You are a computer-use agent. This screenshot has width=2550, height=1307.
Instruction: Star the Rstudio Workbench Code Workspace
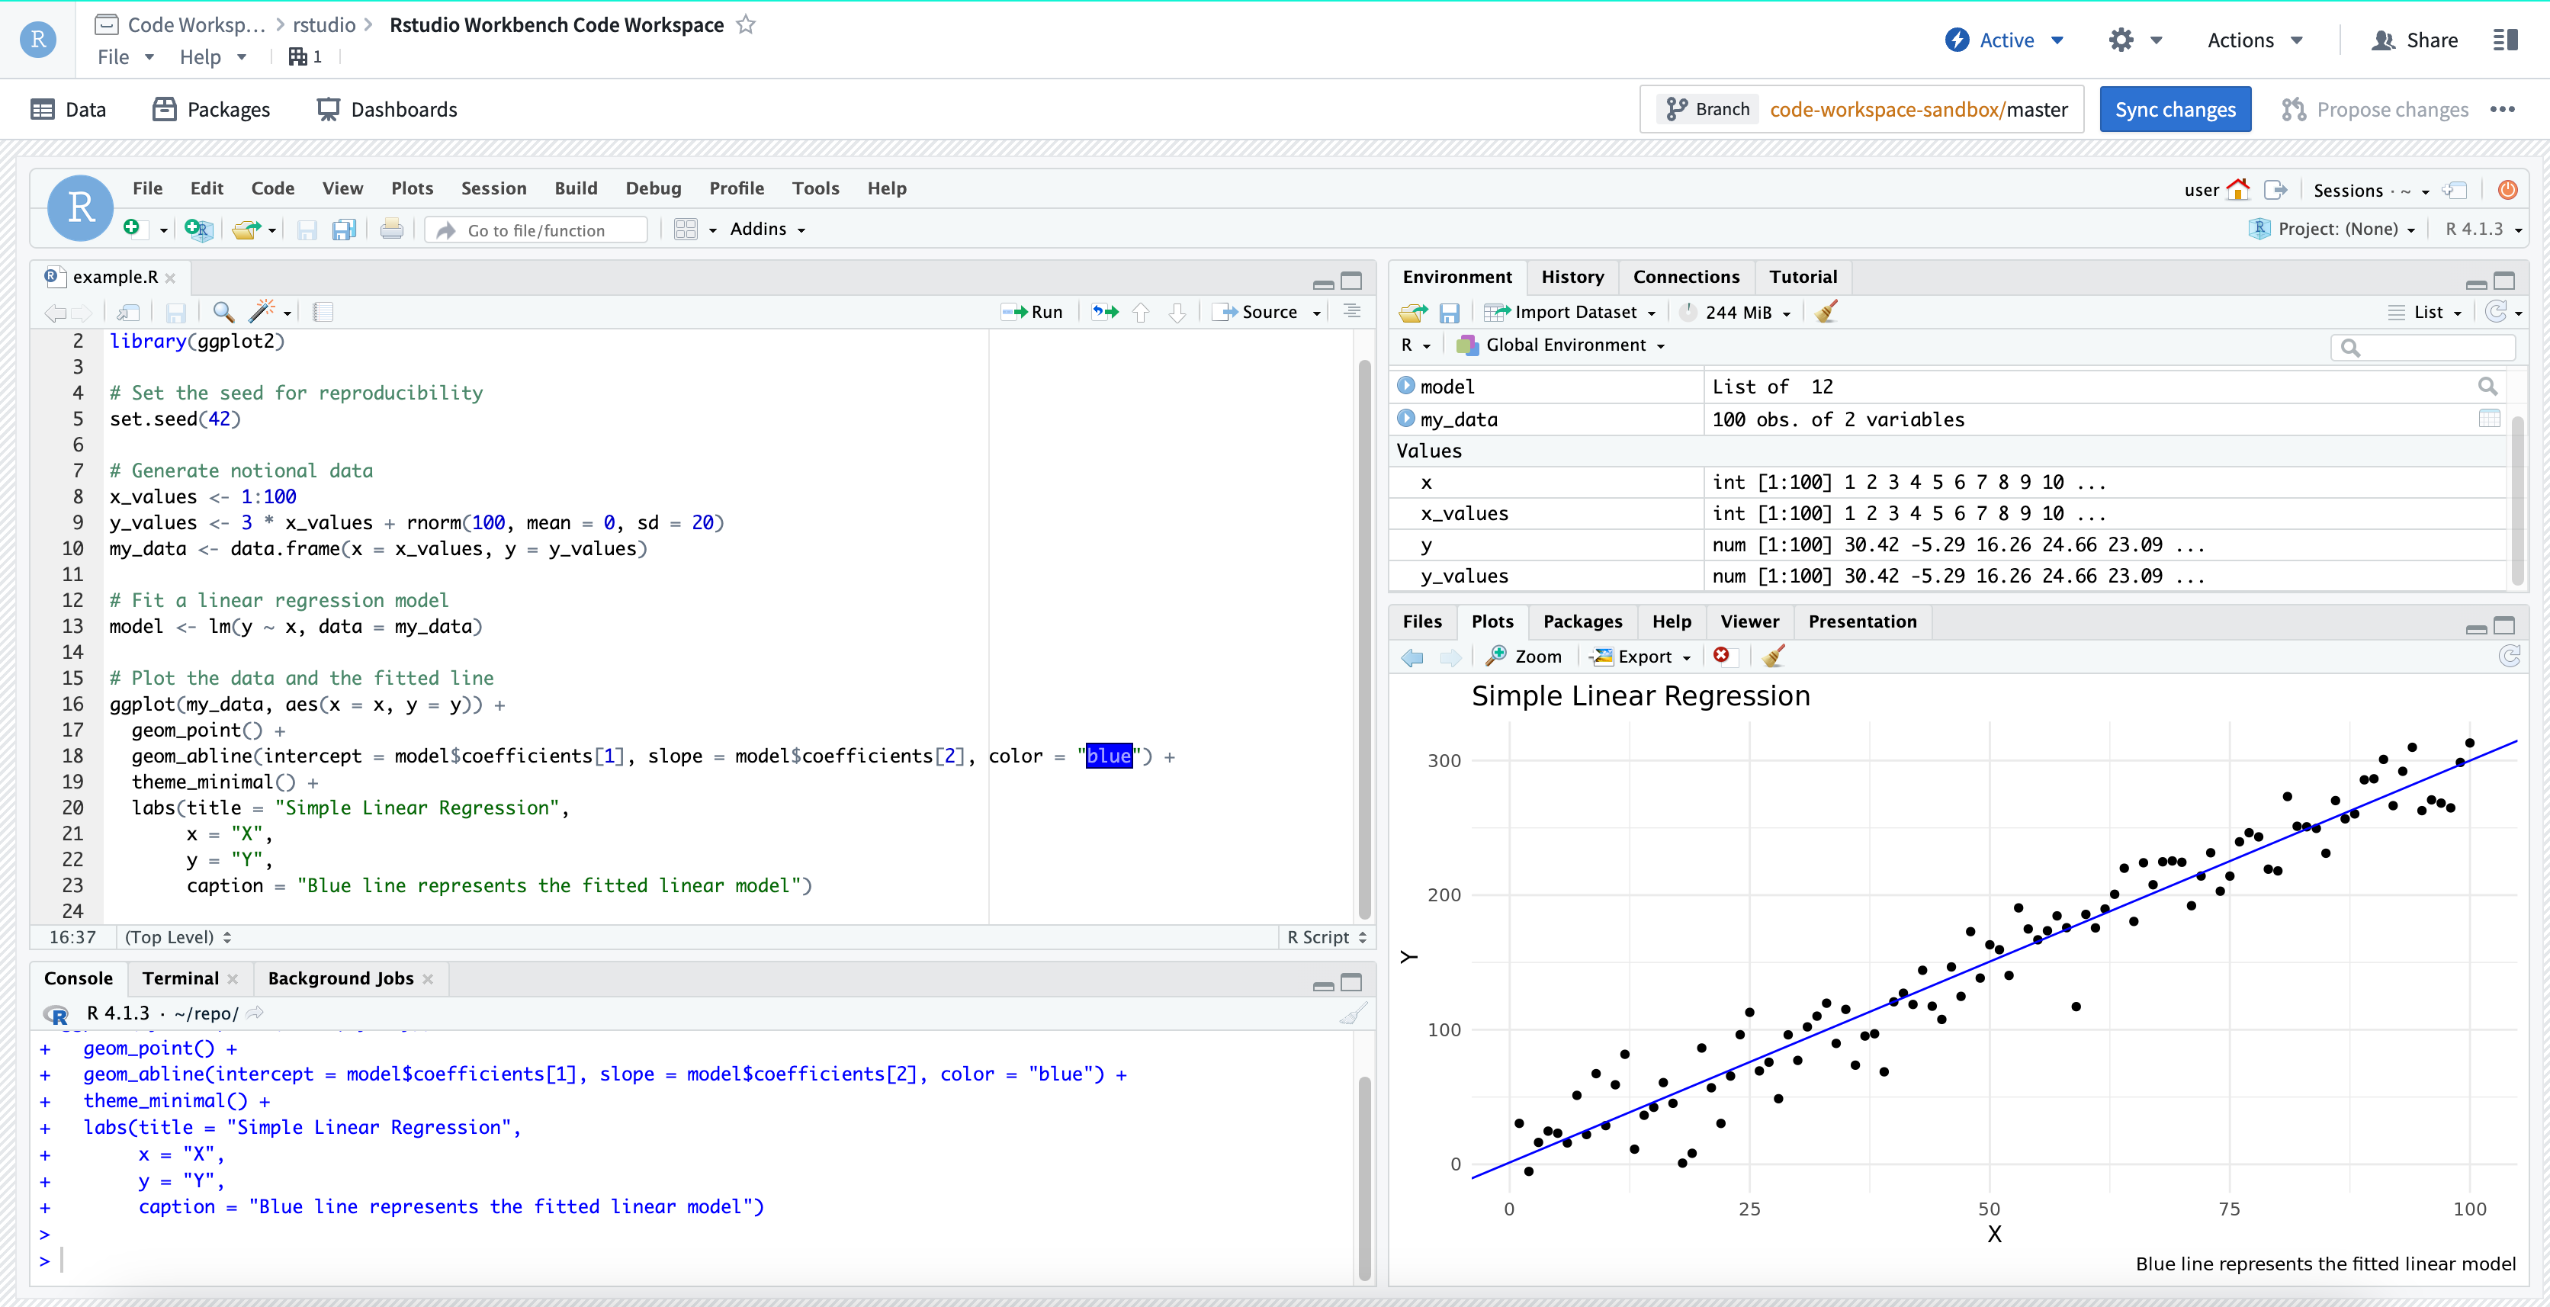point(746,24)
